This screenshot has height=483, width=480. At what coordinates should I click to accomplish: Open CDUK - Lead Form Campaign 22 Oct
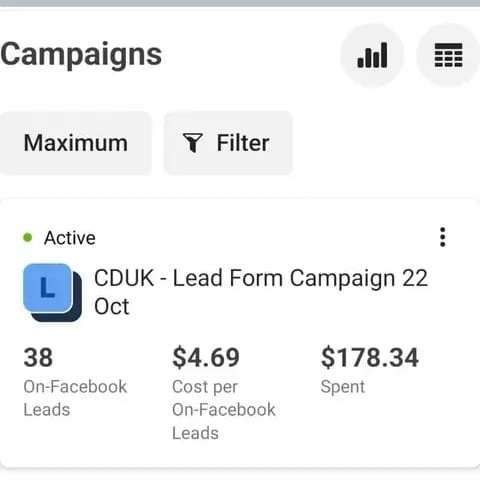pos(261,292)
